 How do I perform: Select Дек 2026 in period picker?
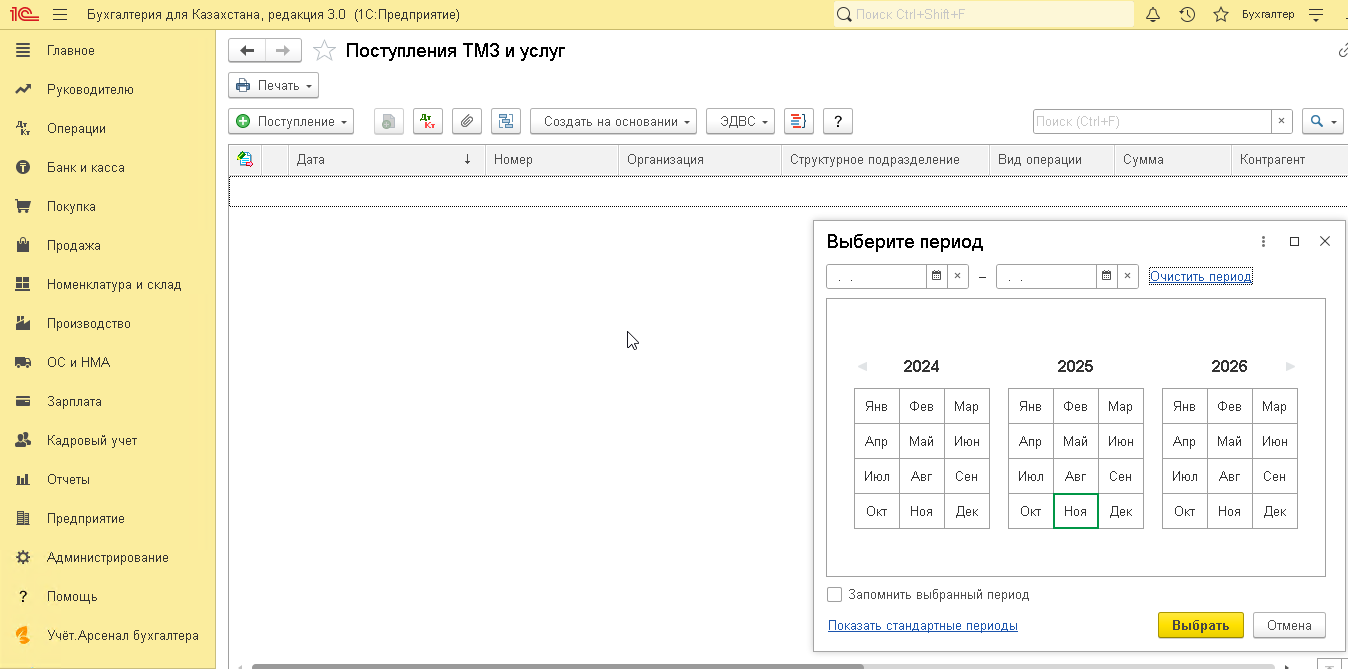pyautogui.click(x=1275, y=511)
